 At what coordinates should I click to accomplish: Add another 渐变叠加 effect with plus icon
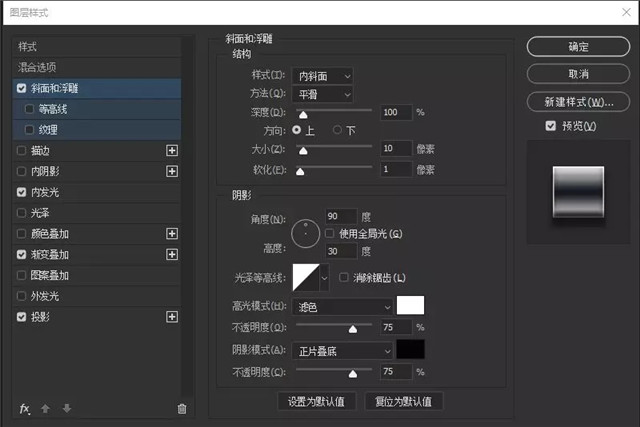(172, 255)
